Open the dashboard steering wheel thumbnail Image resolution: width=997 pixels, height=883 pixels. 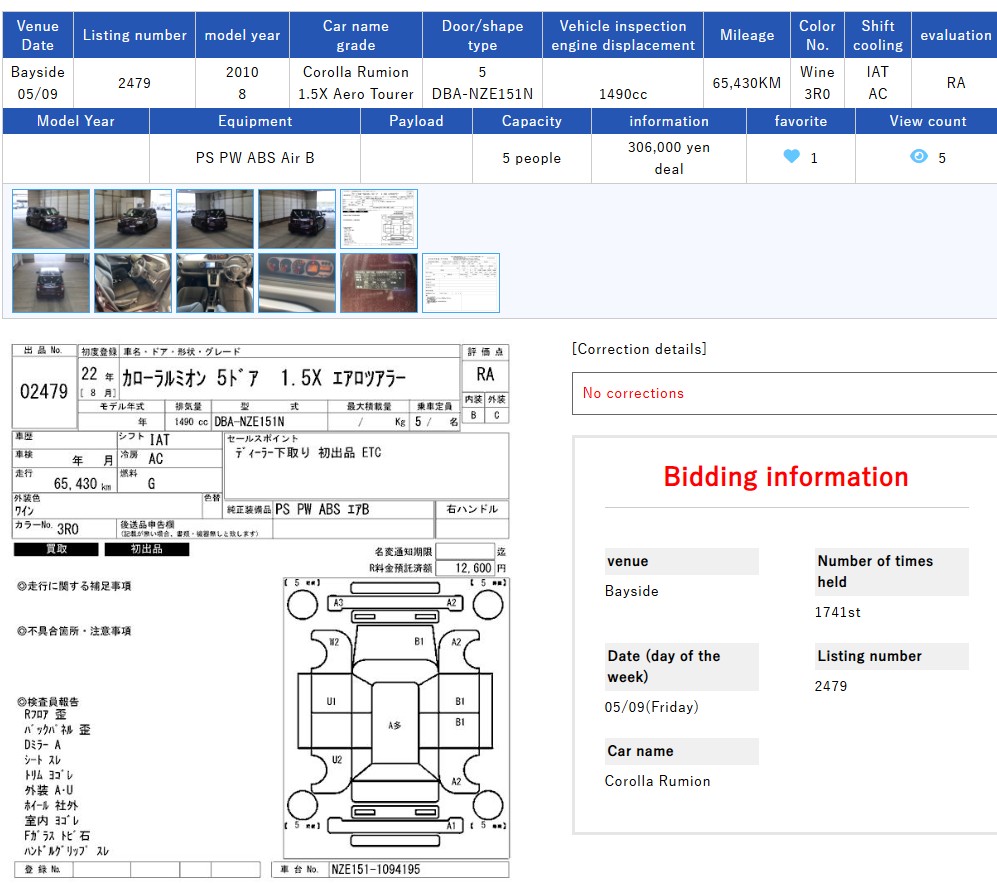click(x=215, y=283)
